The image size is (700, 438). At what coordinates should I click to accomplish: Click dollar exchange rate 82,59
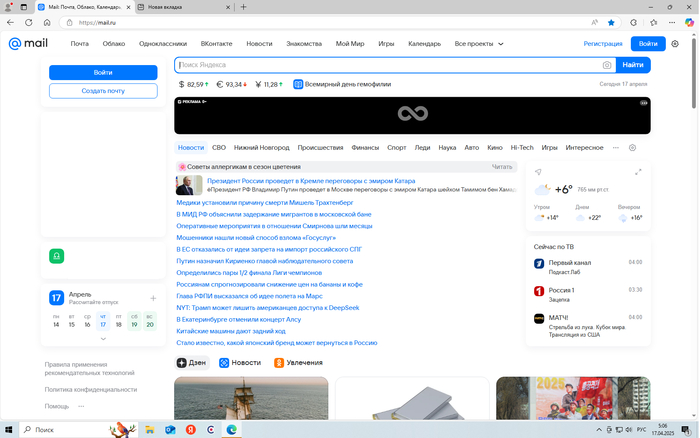point(194,84)
